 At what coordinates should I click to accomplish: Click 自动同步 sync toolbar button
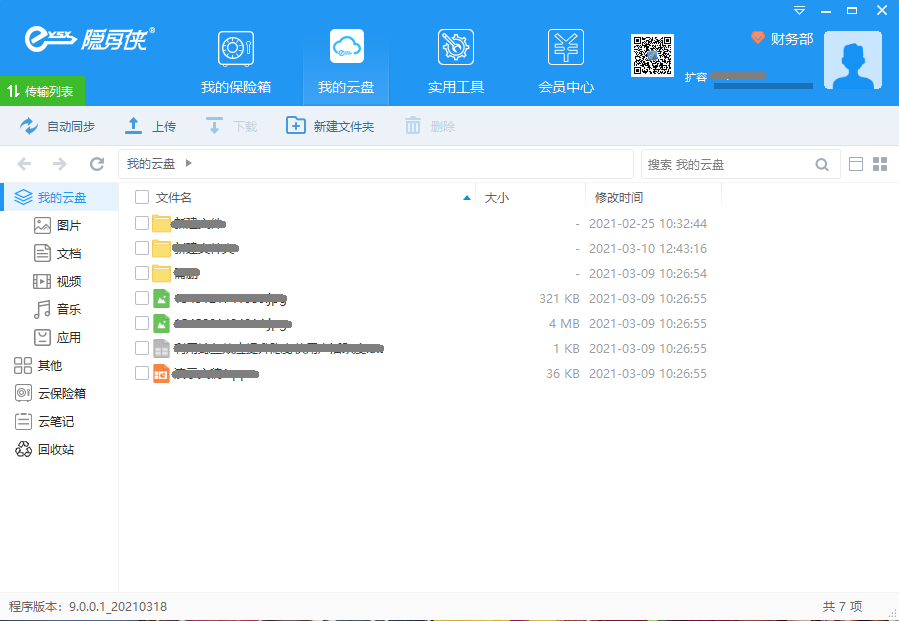tap(58, 126)
